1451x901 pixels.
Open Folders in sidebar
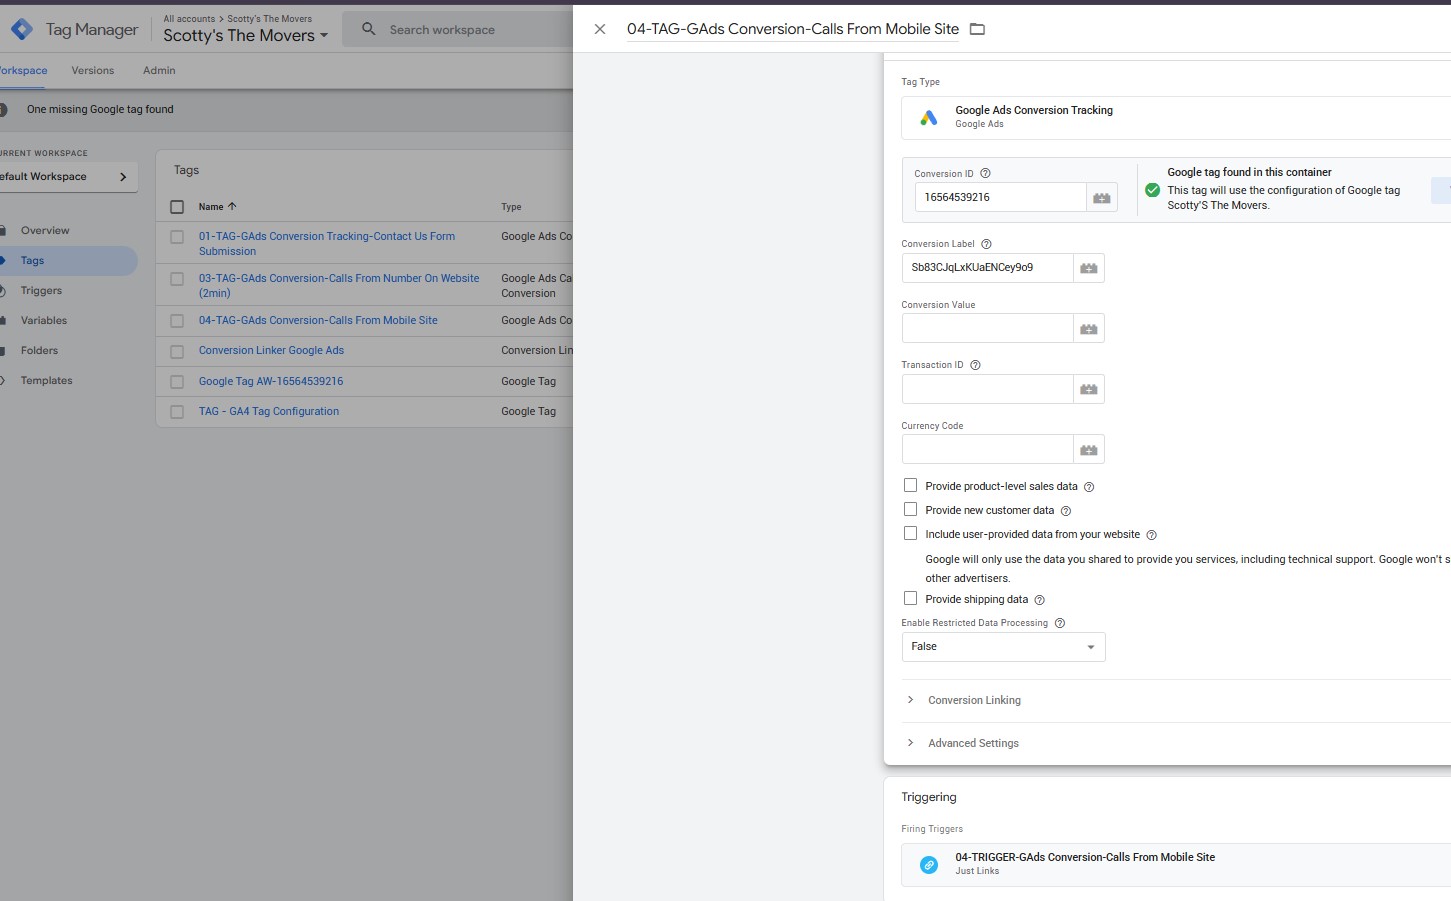click(39, 351)
